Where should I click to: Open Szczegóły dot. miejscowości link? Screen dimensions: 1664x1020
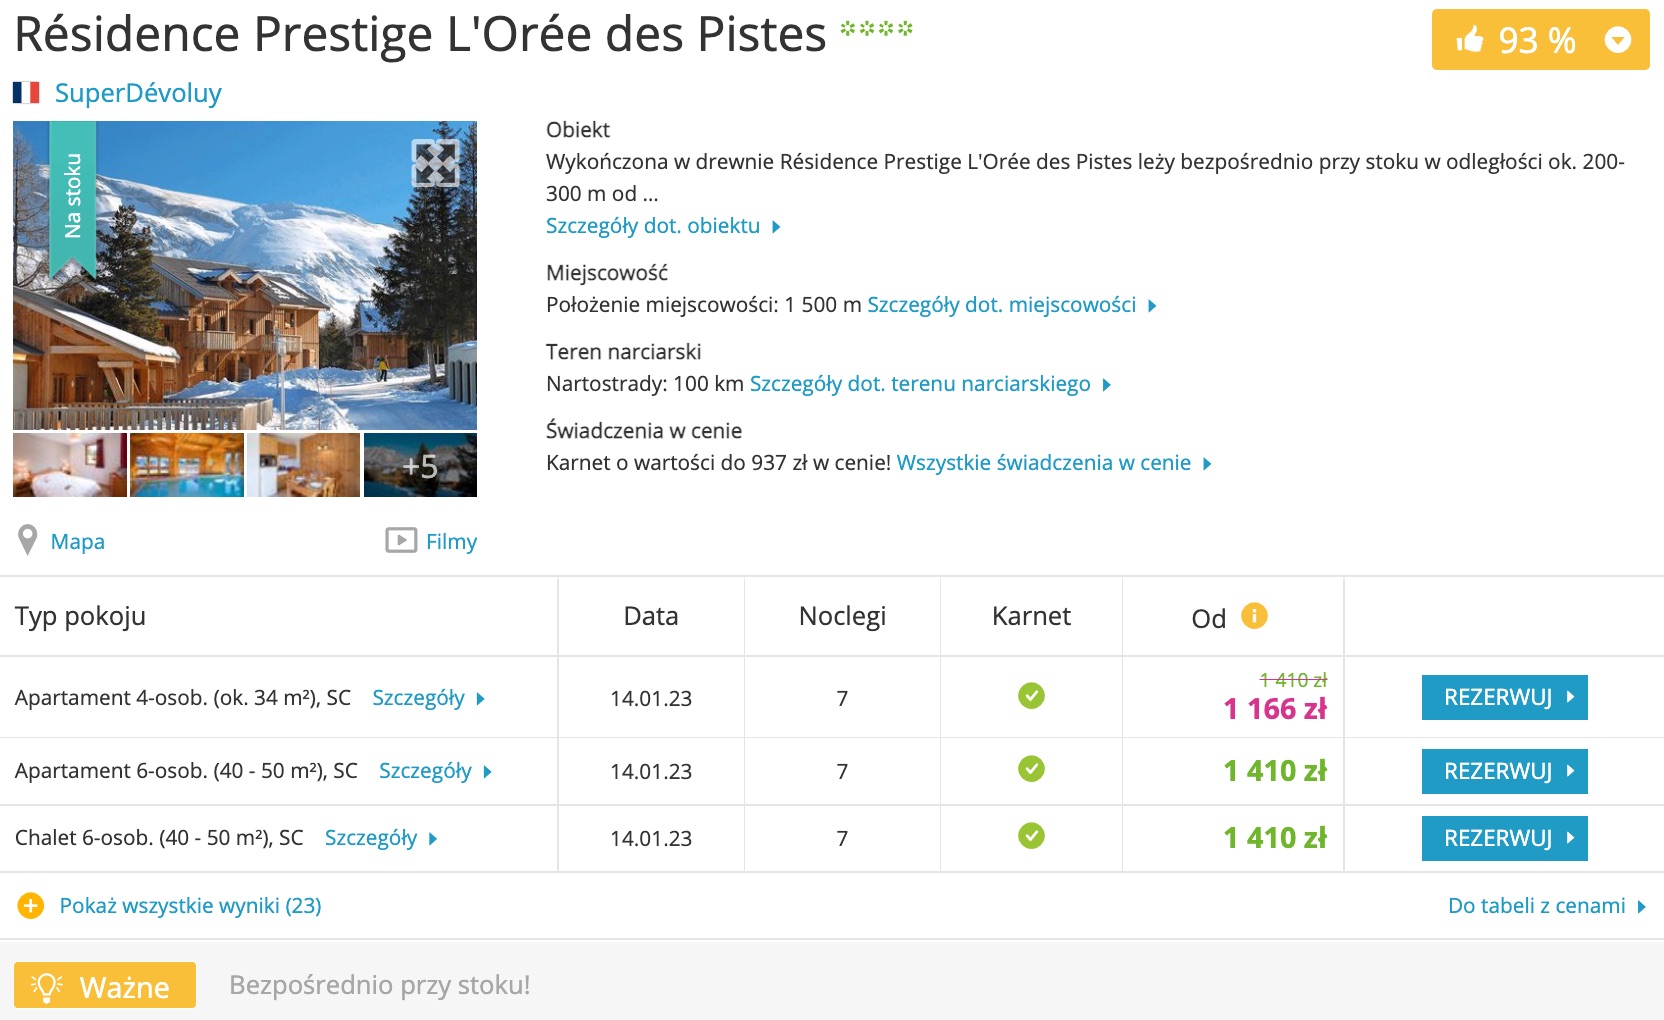[x=1011, y=305]
